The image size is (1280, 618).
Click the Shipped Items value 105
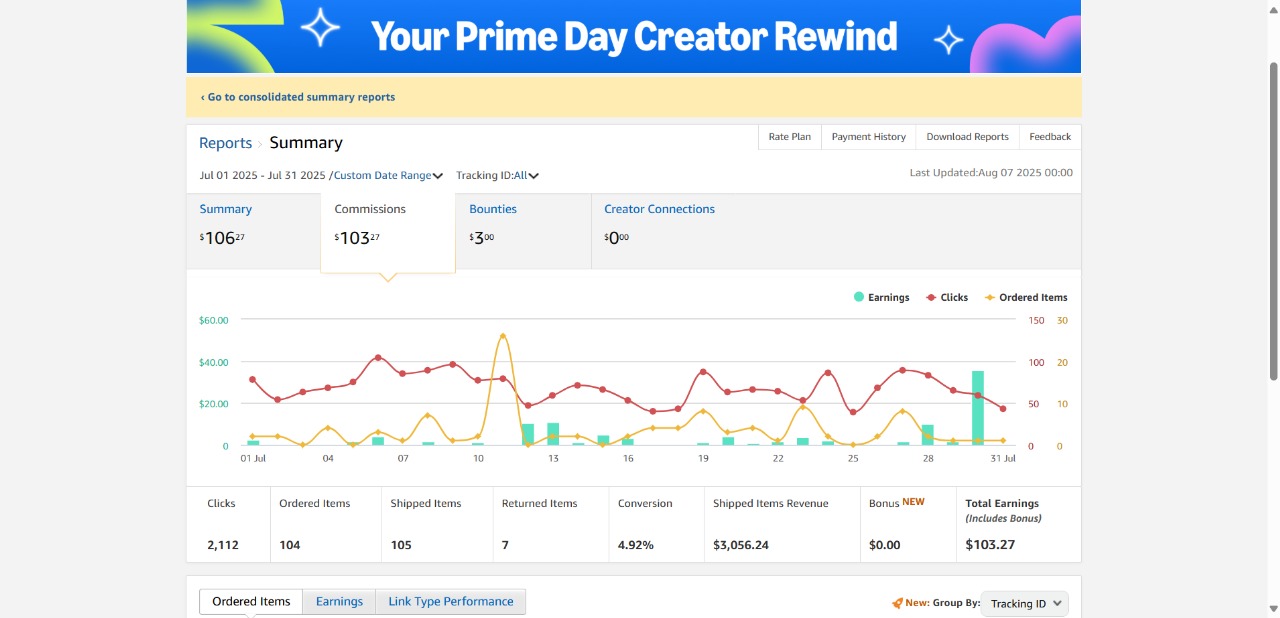pos(401,545)
